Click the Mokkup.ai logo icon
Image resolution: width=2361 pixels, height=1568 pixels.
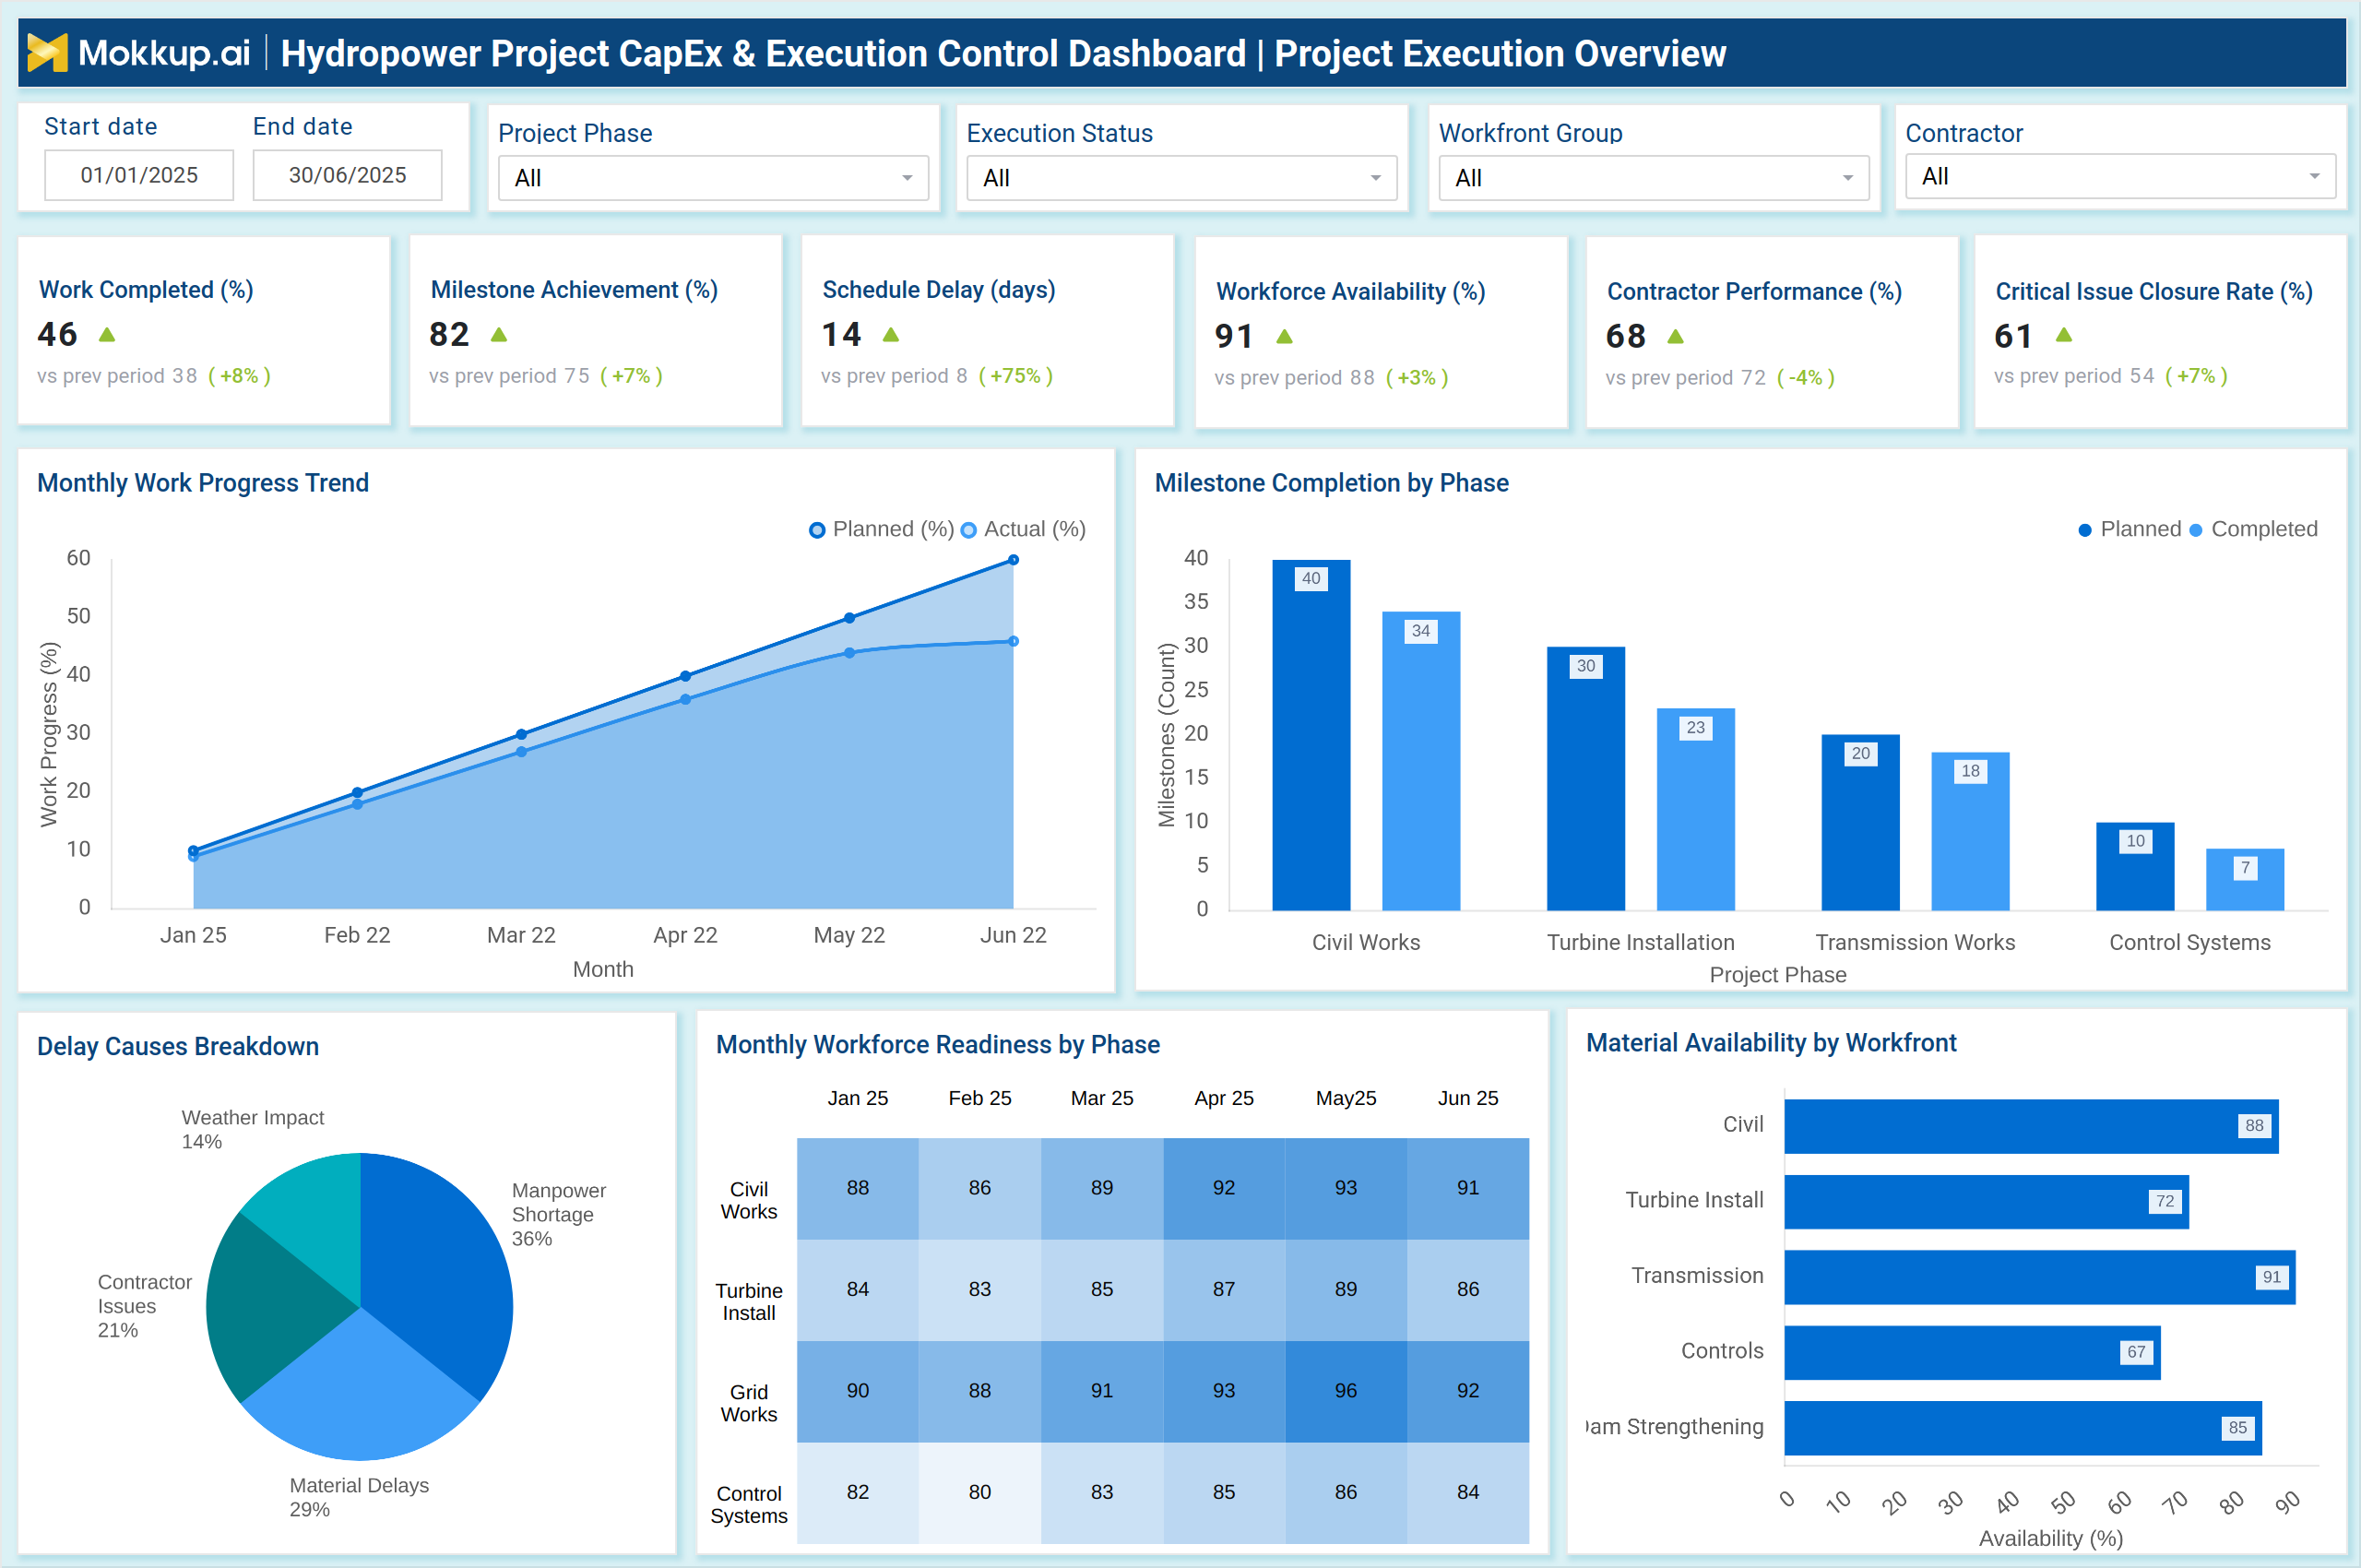pyautogui.click(x=47, y=52)
